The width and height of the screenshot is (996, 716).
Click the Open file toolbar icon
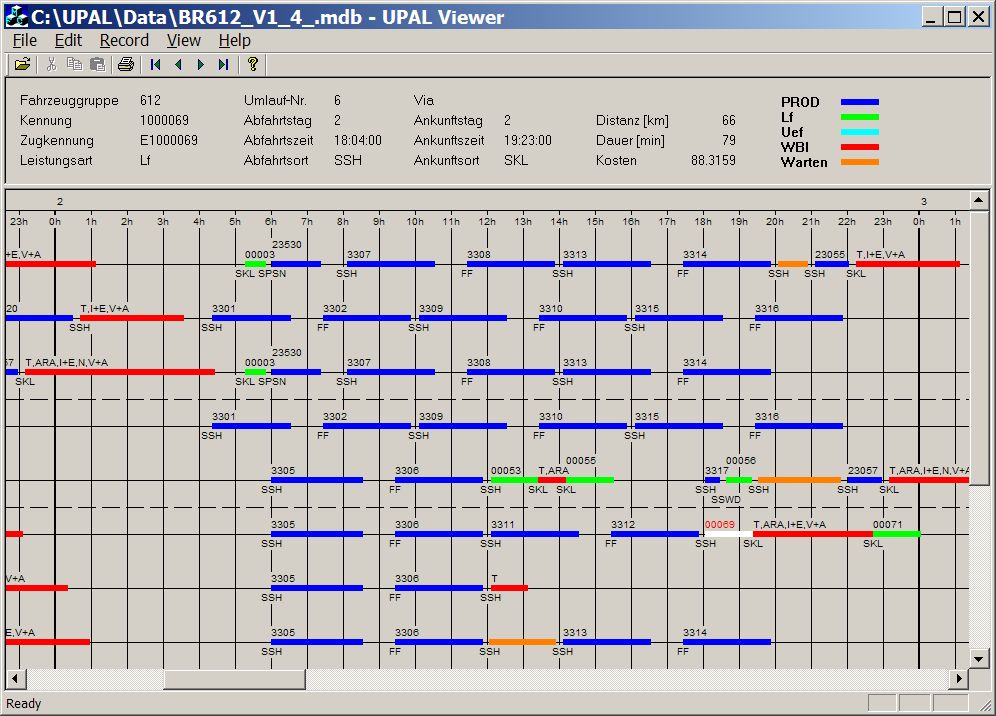tap(22, 65)
